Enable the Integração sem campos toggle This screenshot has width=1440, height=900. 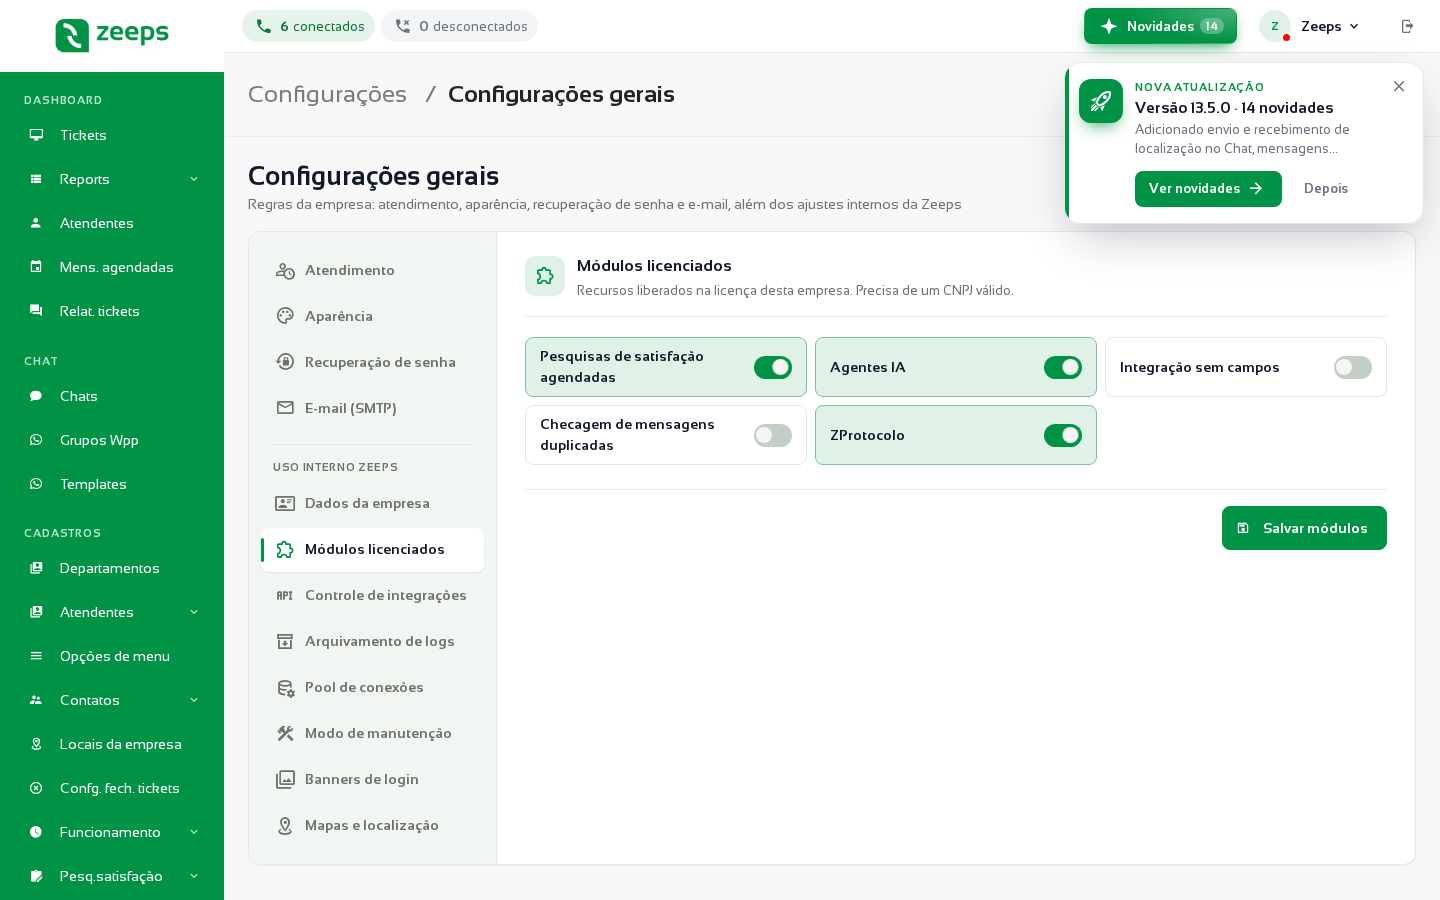pos(1353,367)
